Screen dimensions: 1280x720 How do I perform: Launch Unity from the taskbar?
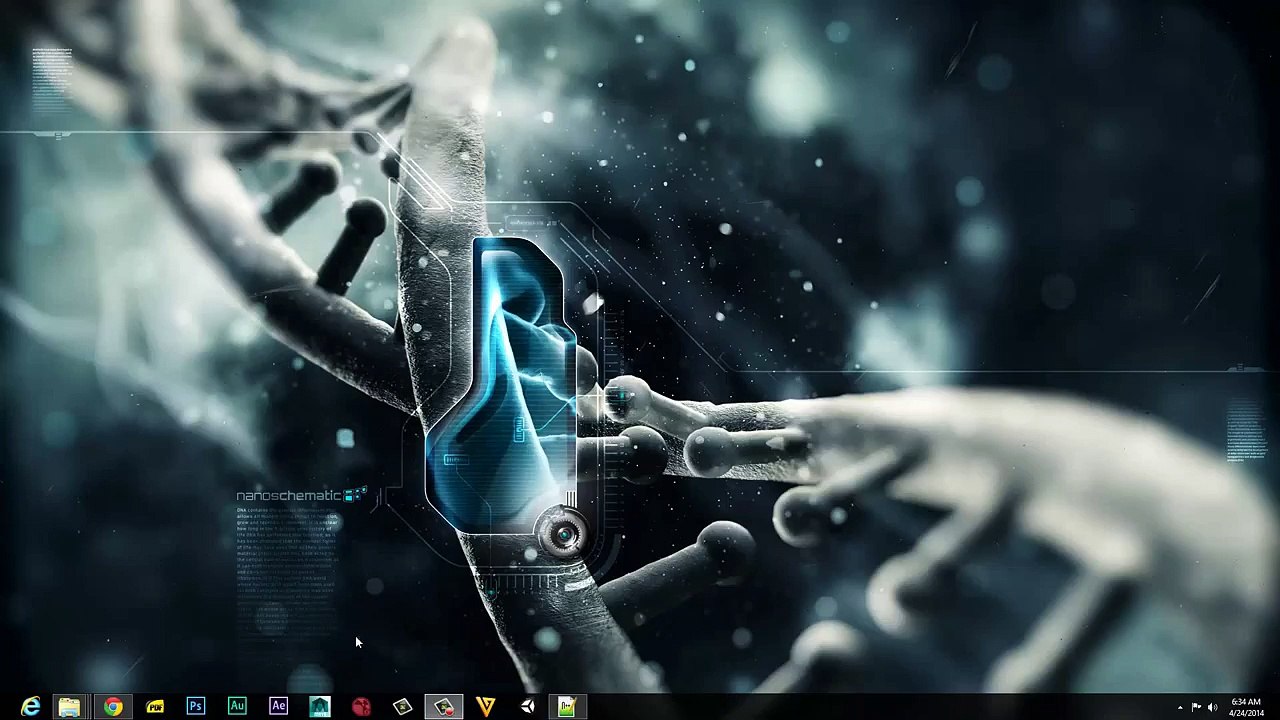pyautogui.click(x=527, y=707)
